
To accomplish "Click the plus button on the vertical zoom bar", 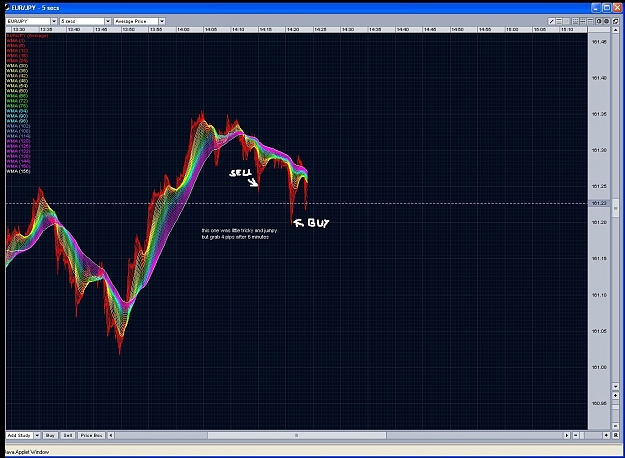I will coord(615,395).
